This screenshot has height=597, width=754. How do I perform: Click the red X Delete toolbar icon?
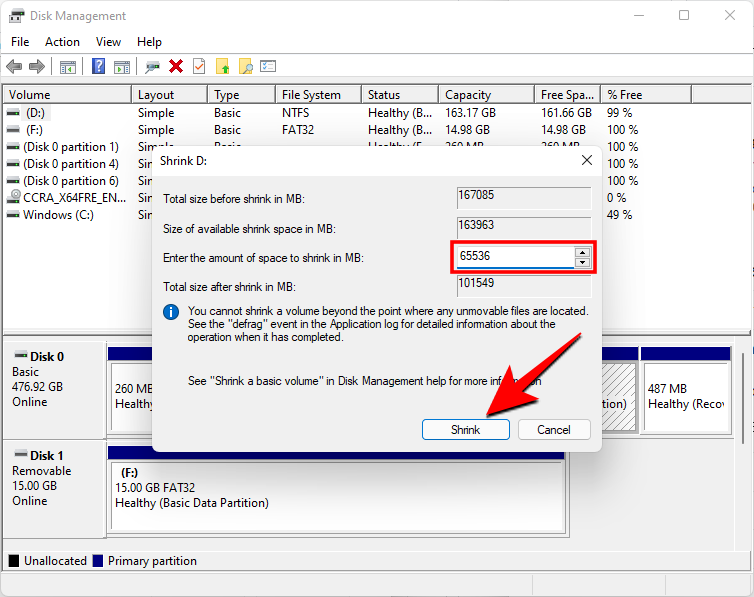(x=176, y=66)
